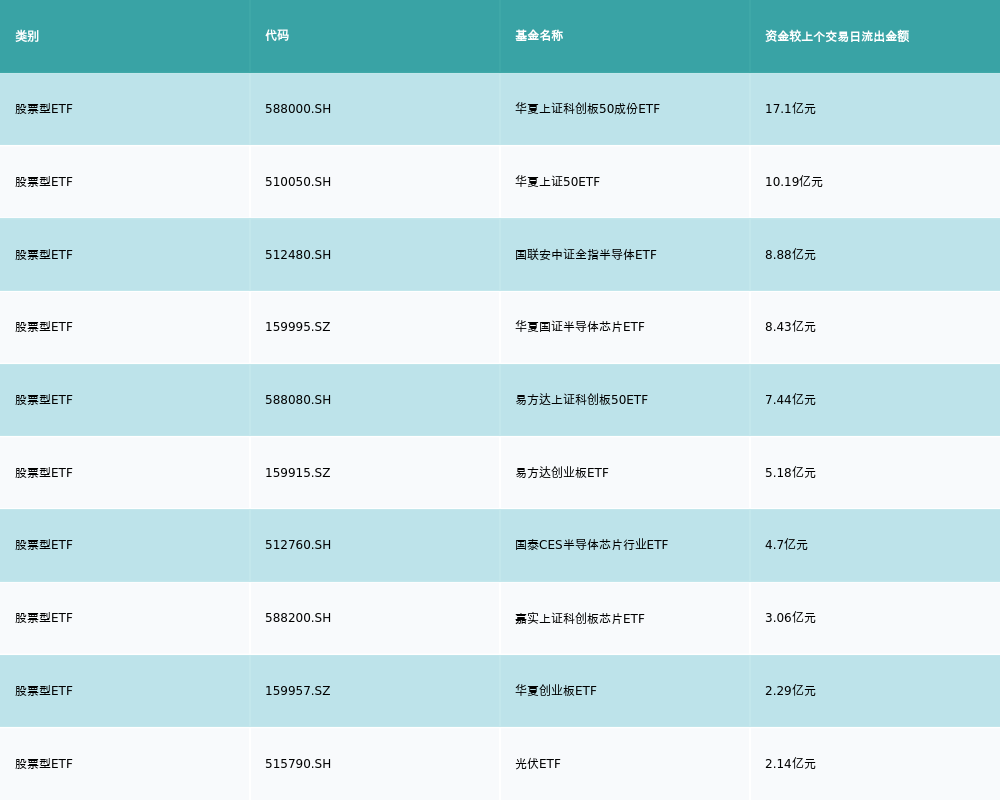Image resolution: width=1000 pixels, height=800 pixels.
Task: Select the 华夏创业板ETF fund name
Action: pos(556,691)
